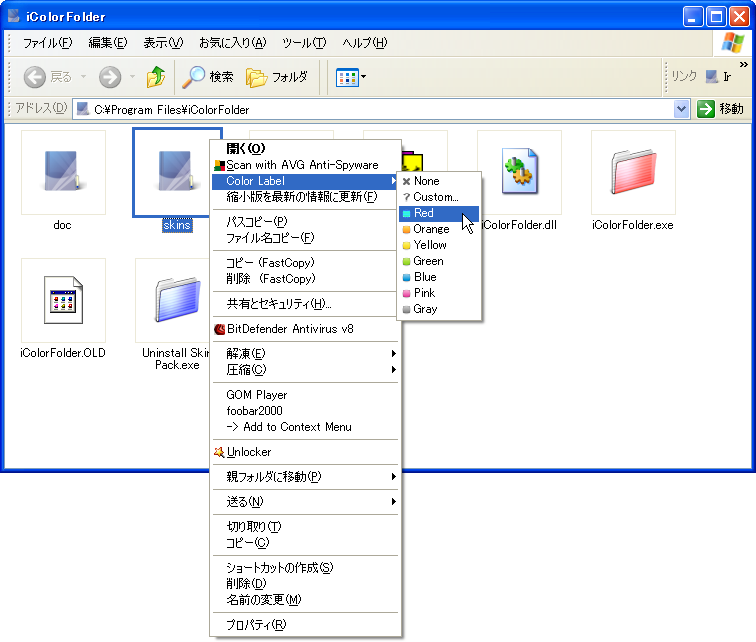Open the Color Label submenu
This screenshot has width=756, height=642.
coord(304,181)
